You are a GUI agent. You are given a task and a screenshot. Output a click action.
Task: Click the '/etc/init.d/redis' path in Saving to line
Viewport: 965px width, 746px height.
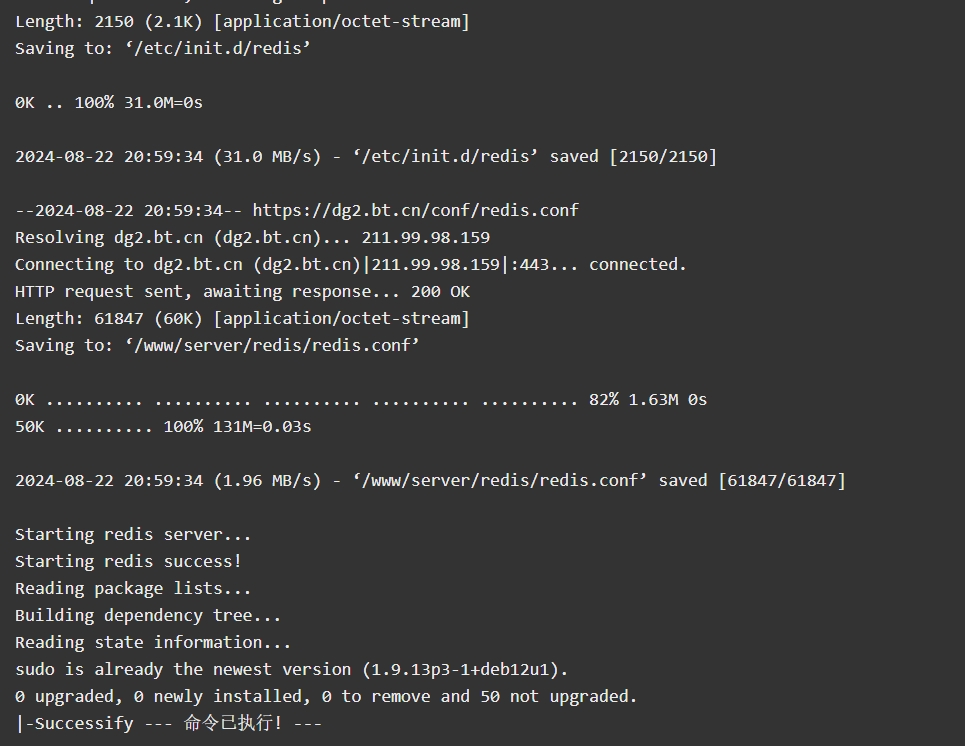pos(218,49)
